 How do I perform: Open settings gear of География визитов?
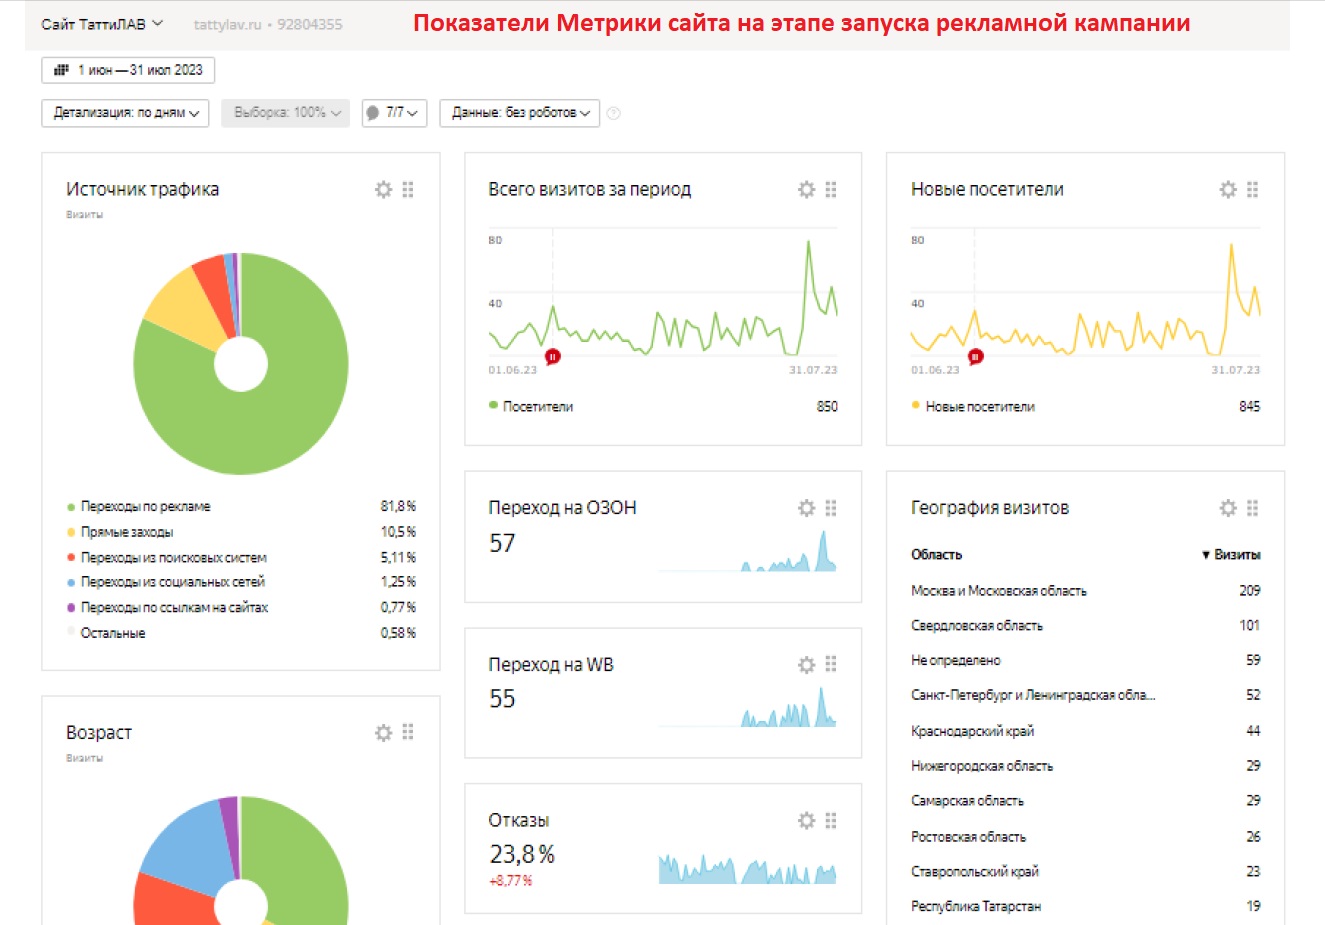coord(1228,508)
